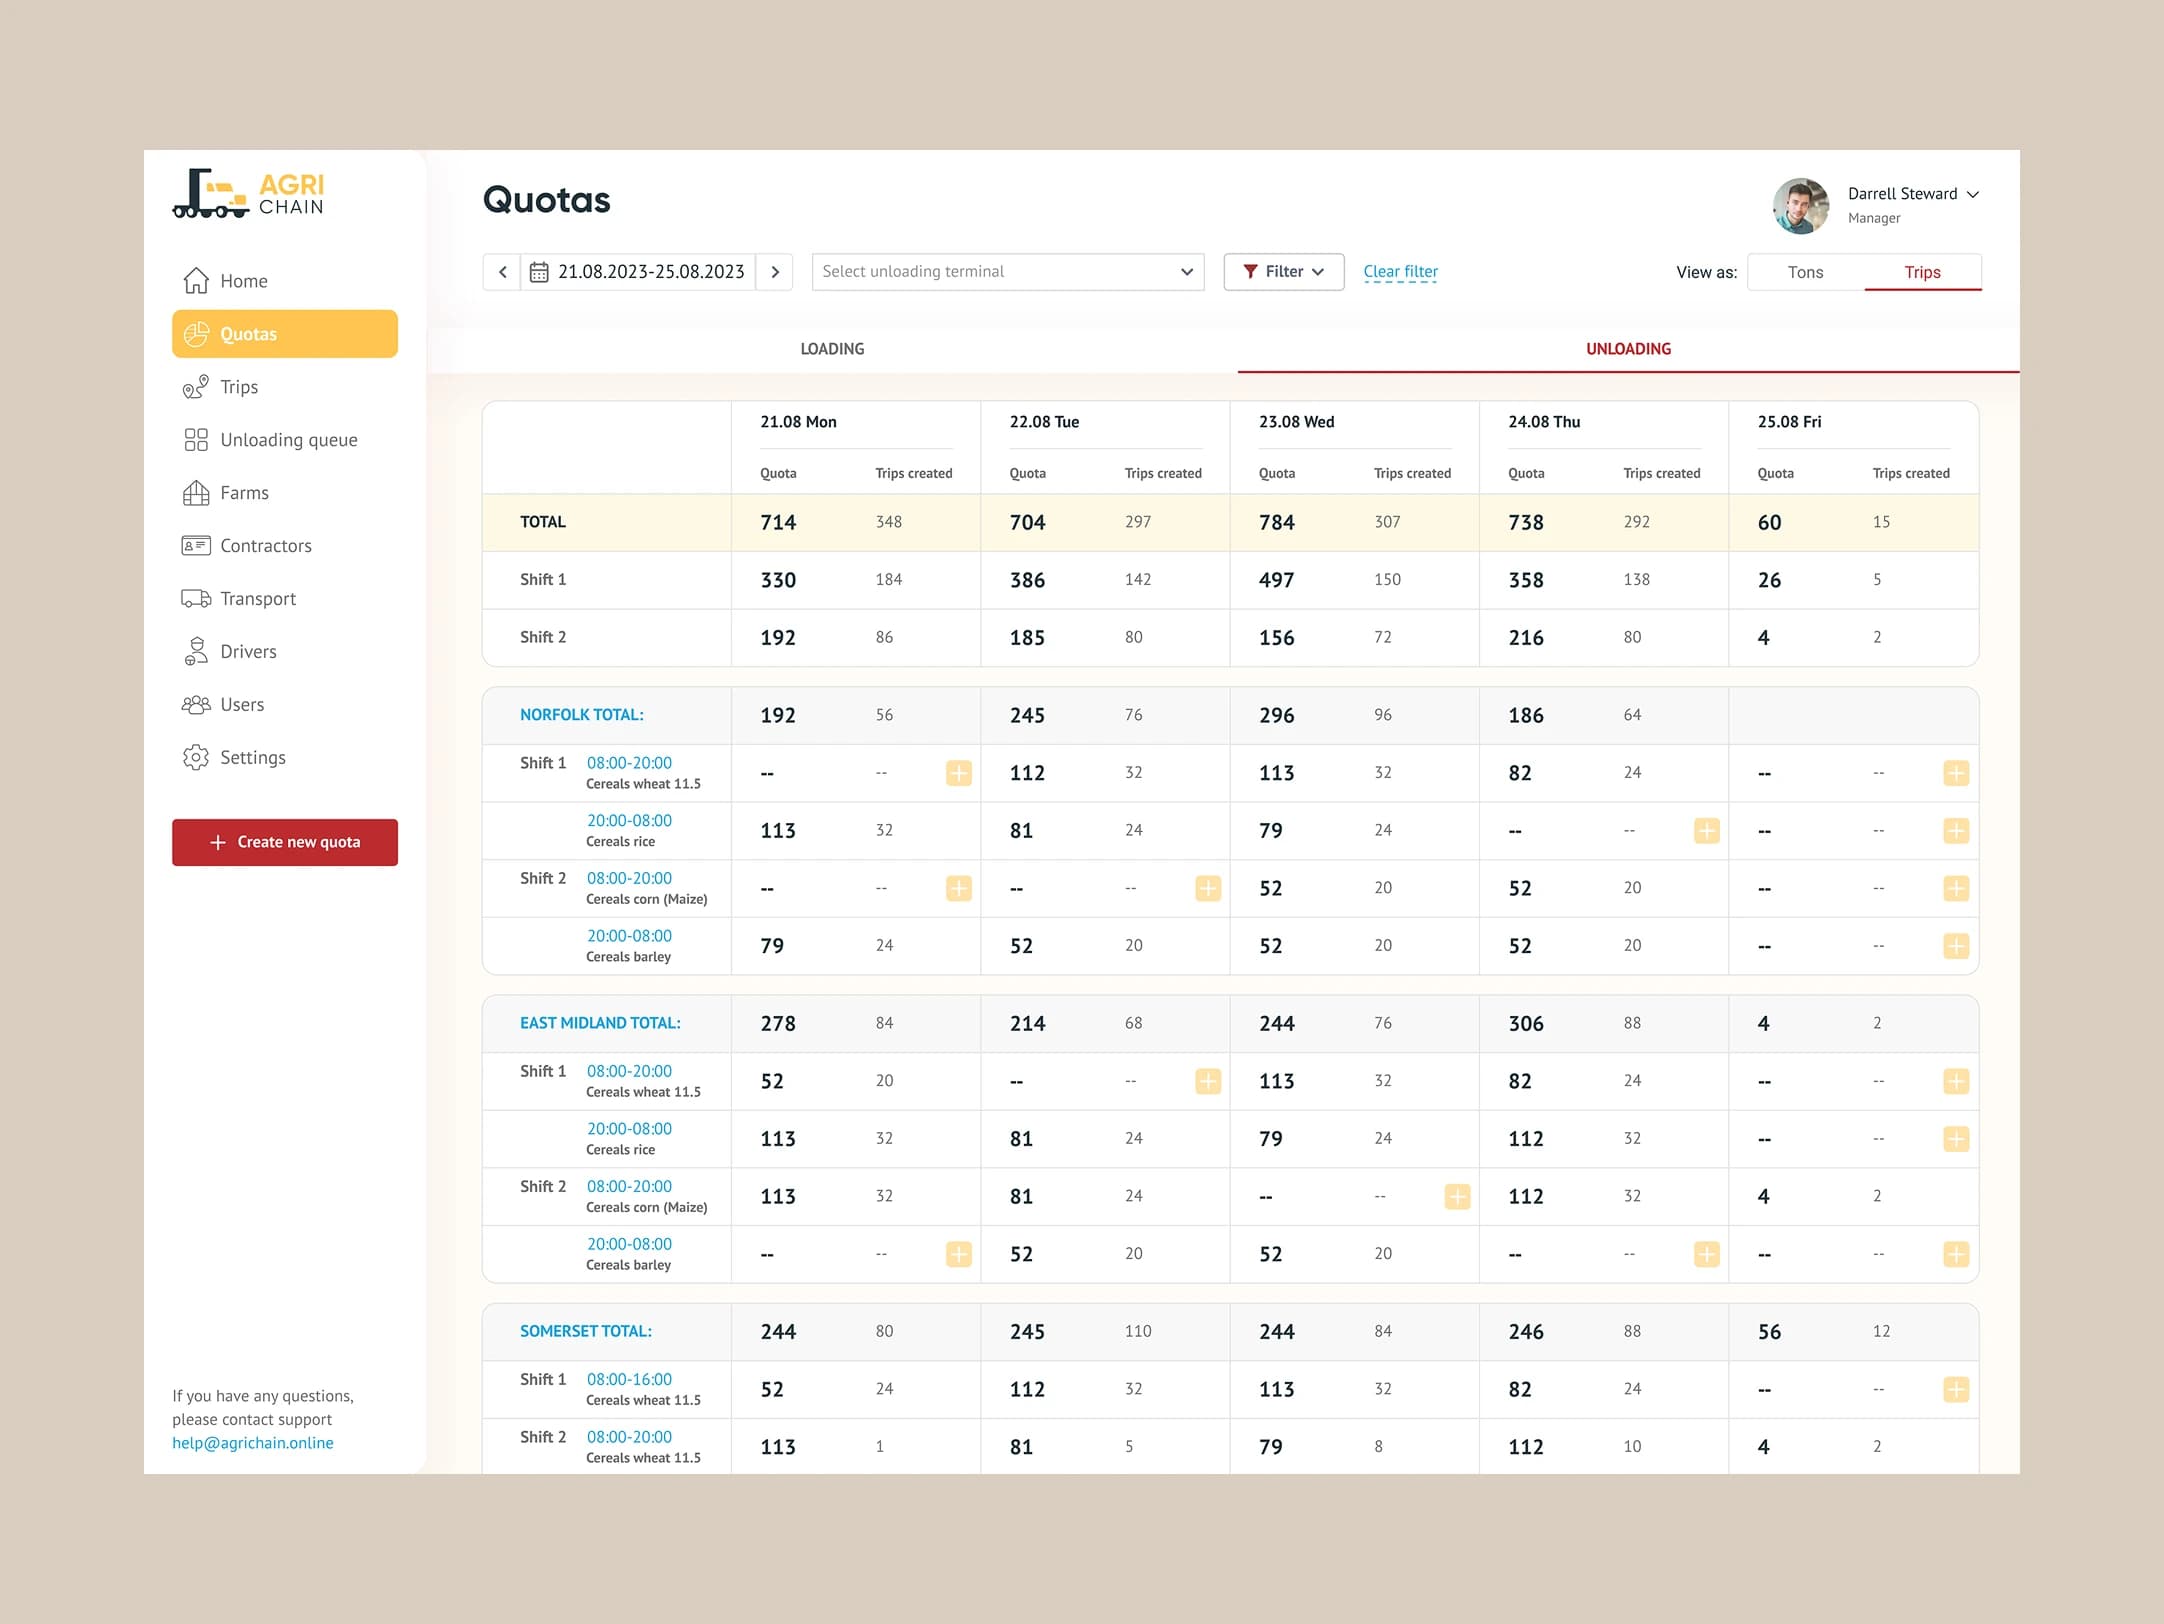Open Settings gear icon
Screen dimensions: 2164x1624
click(x=196, y=757)
